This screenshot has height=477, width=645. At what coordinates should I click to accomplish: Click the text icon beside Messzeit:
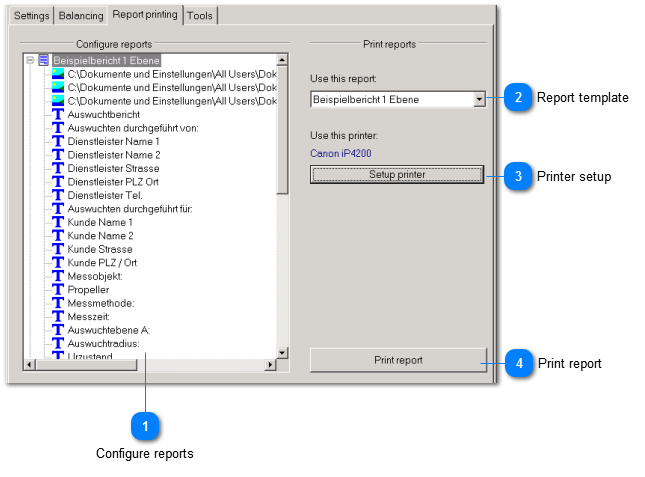pyautogui.click(x=58, y=315)
